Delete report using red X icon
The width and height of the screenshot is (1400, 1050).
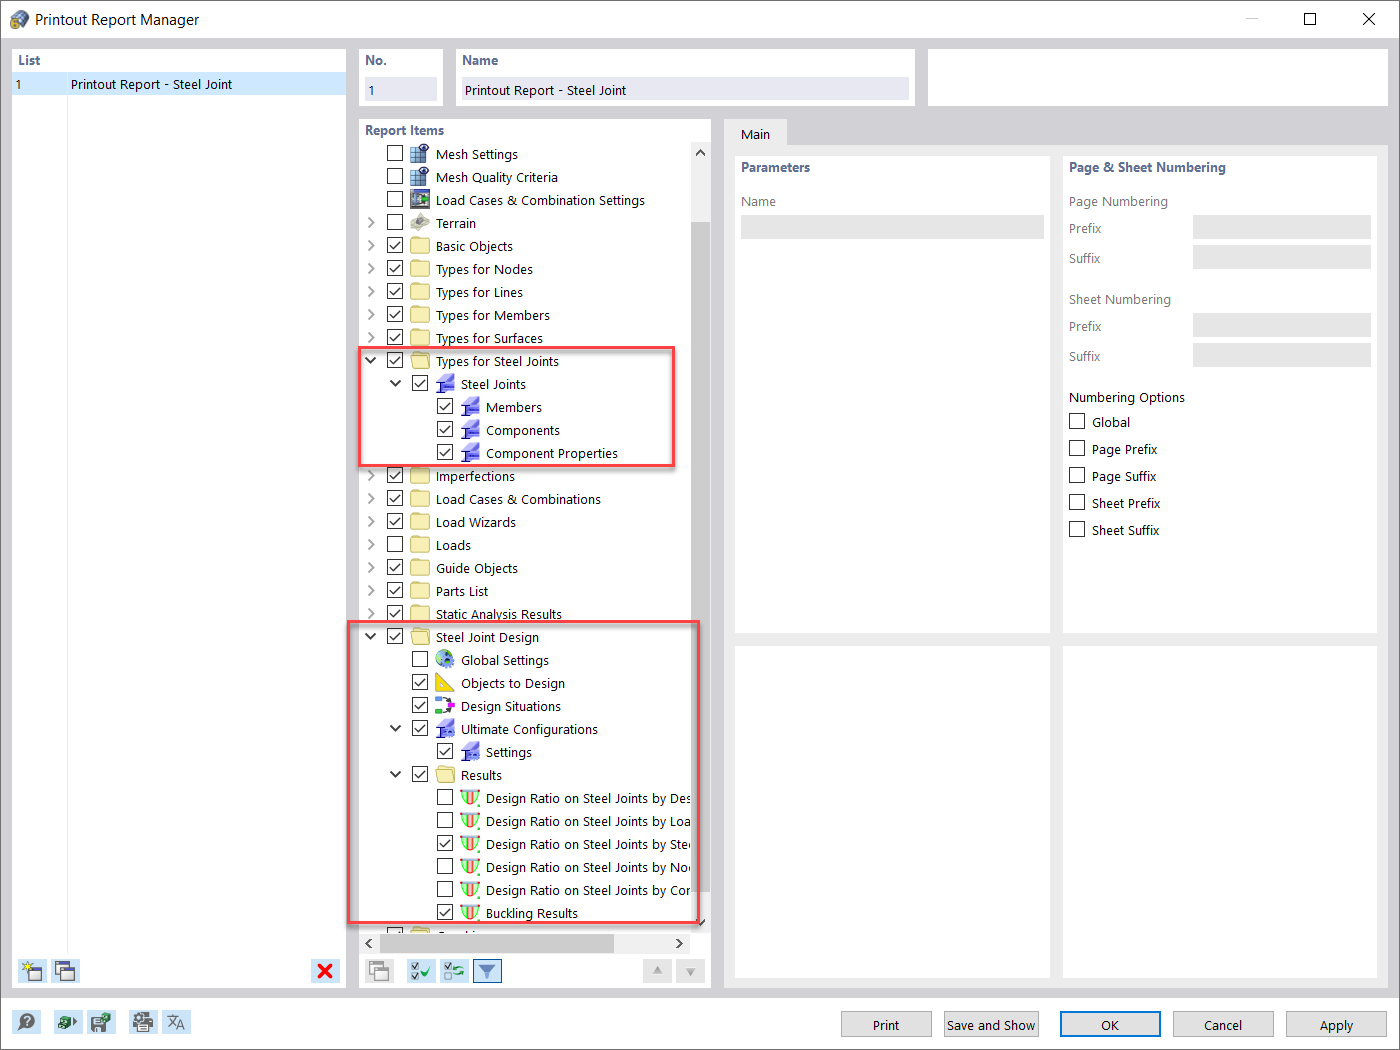coord(325,971)
